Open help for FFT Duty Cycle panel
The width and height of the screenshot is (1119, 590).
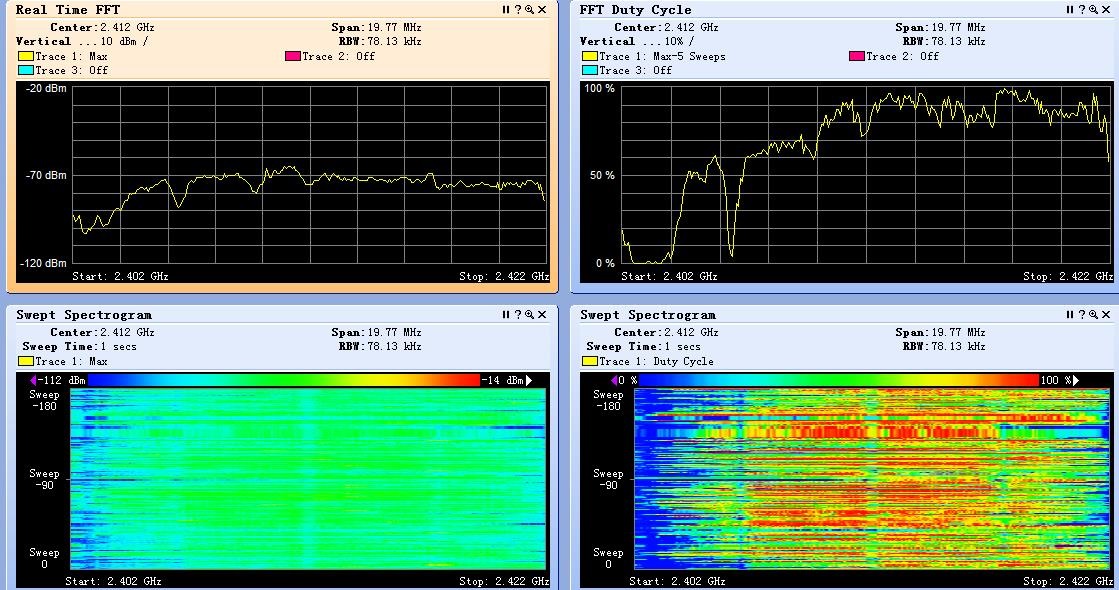point(1082,9)
